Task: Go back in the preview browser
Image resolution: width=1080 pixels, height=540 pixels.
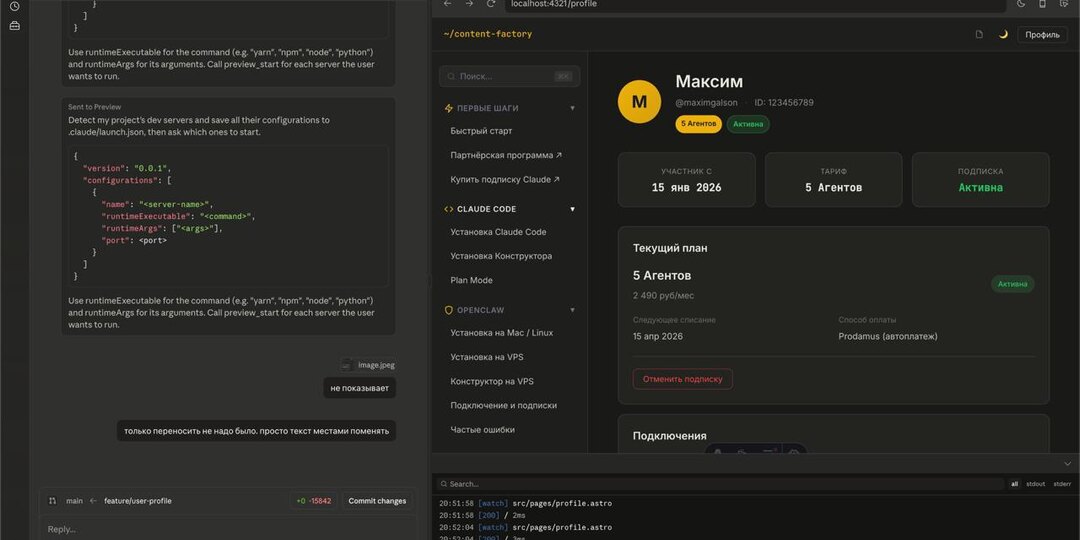Action: (448, 3)
